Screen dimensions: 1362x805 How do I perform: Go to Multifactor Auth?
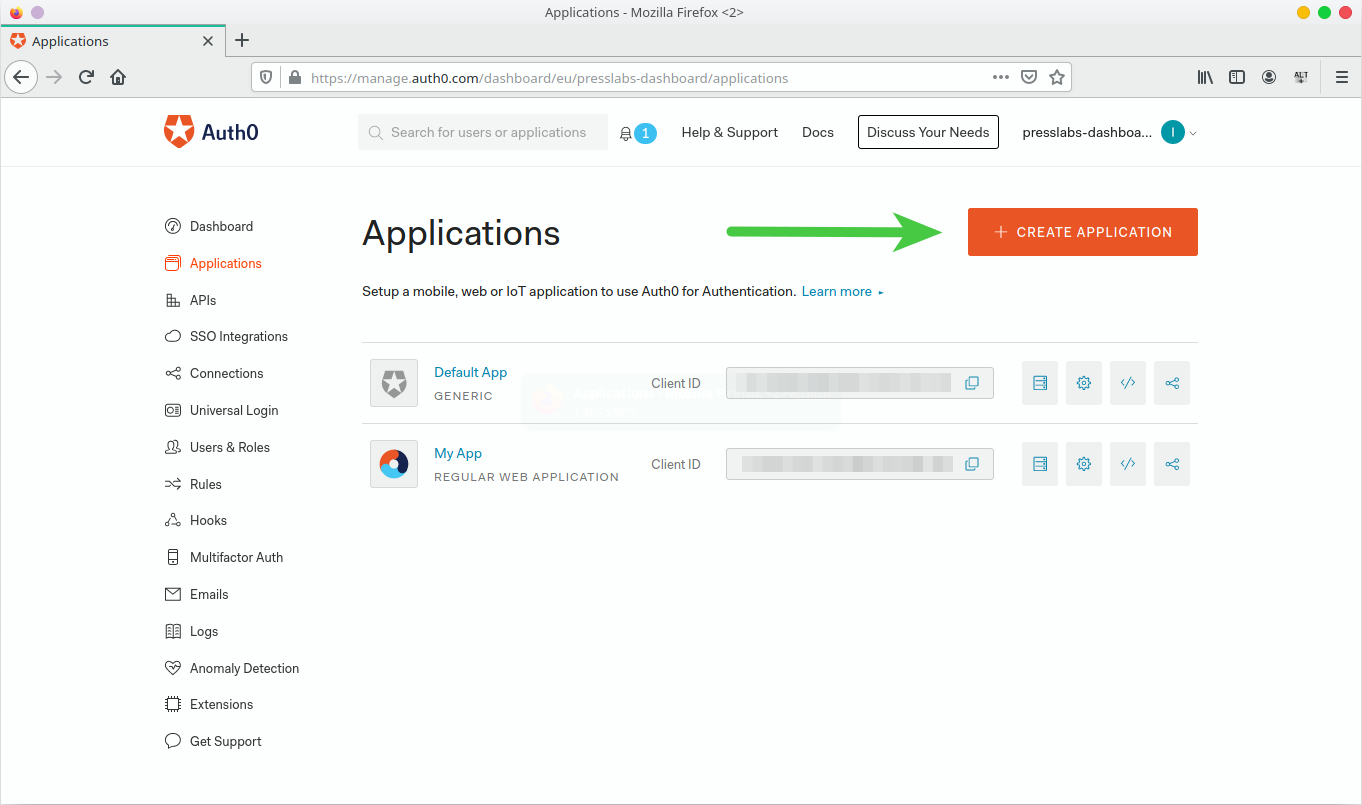tap(236, 557)
